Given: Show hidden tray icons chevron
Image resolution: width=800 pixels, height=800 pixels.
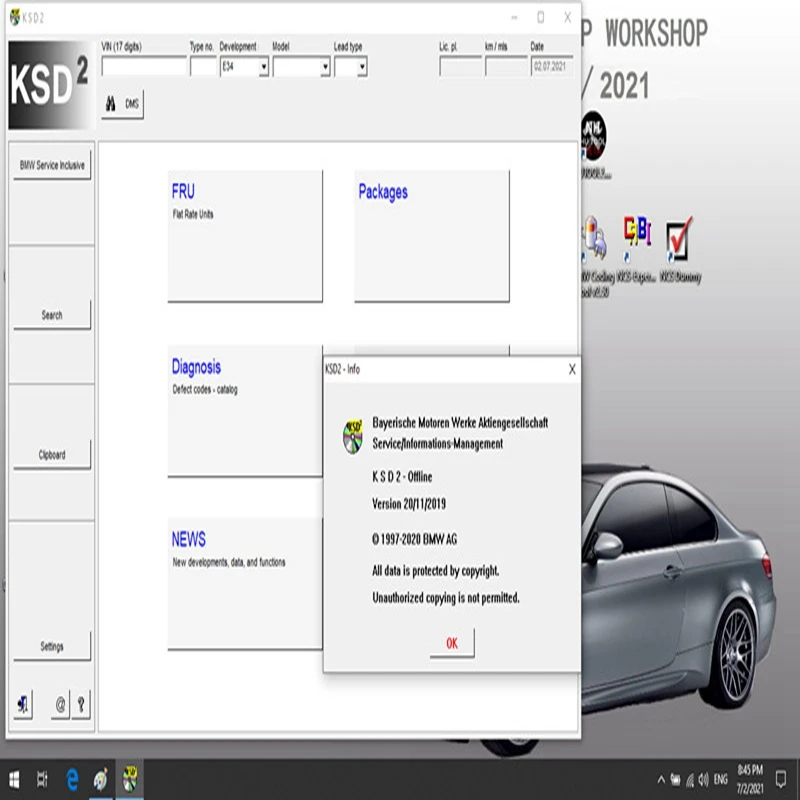Looking at the screenshot, I should coord(661,780).
